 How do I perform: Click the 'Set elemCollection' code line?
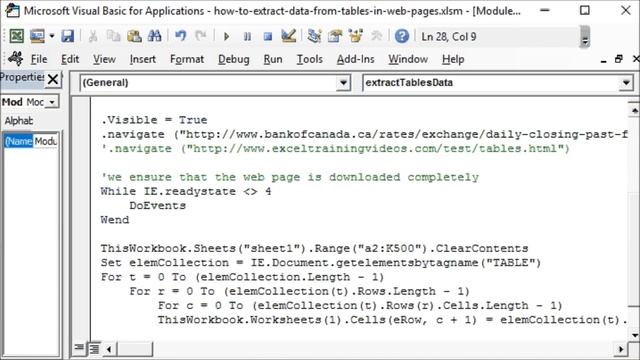[321, 263]
